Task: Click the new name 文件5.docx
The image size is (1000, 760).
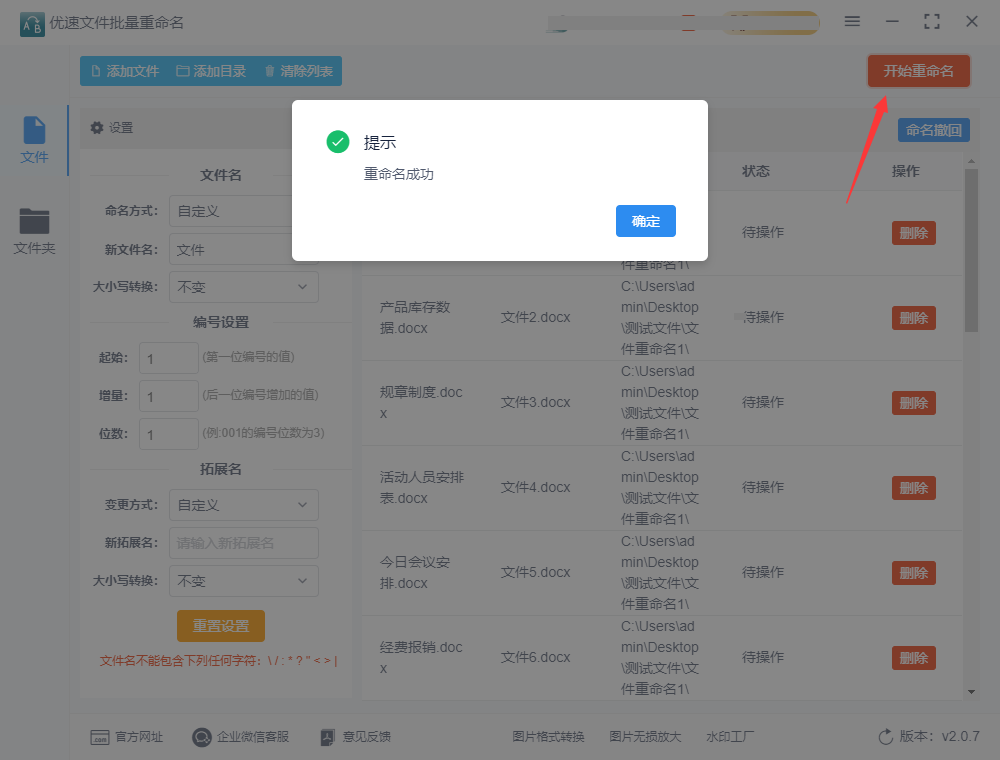Action: point(535,572)
